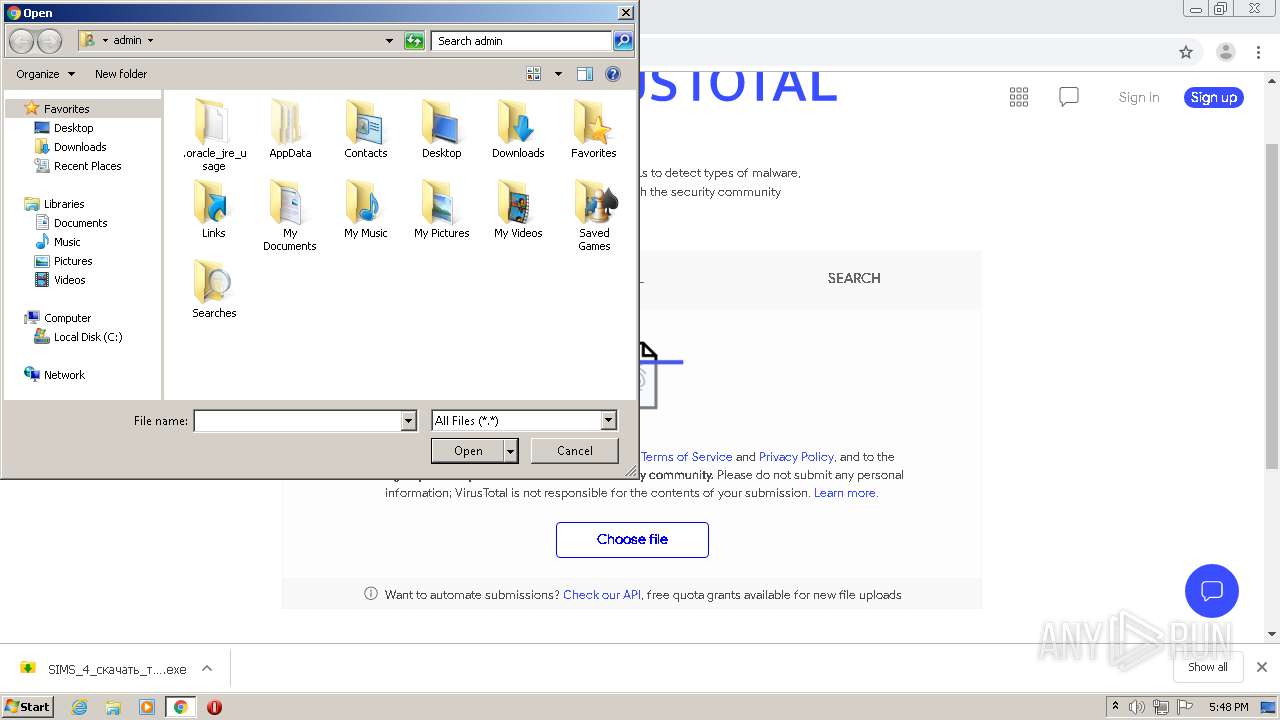1280x720 pixels.
Task: Open the Organize dropdown menu
Action: pos(45,74)
